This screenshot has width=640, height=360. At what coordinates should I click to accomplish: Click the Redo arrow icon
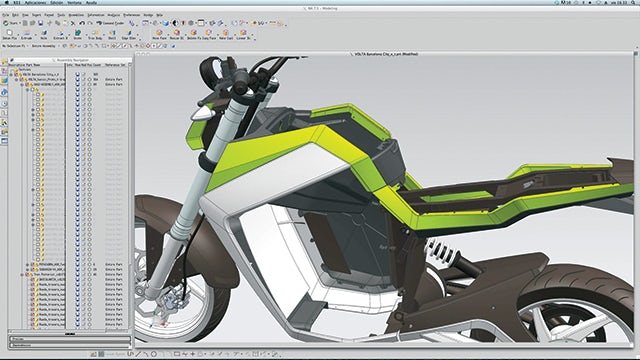(x=90, y=23)
